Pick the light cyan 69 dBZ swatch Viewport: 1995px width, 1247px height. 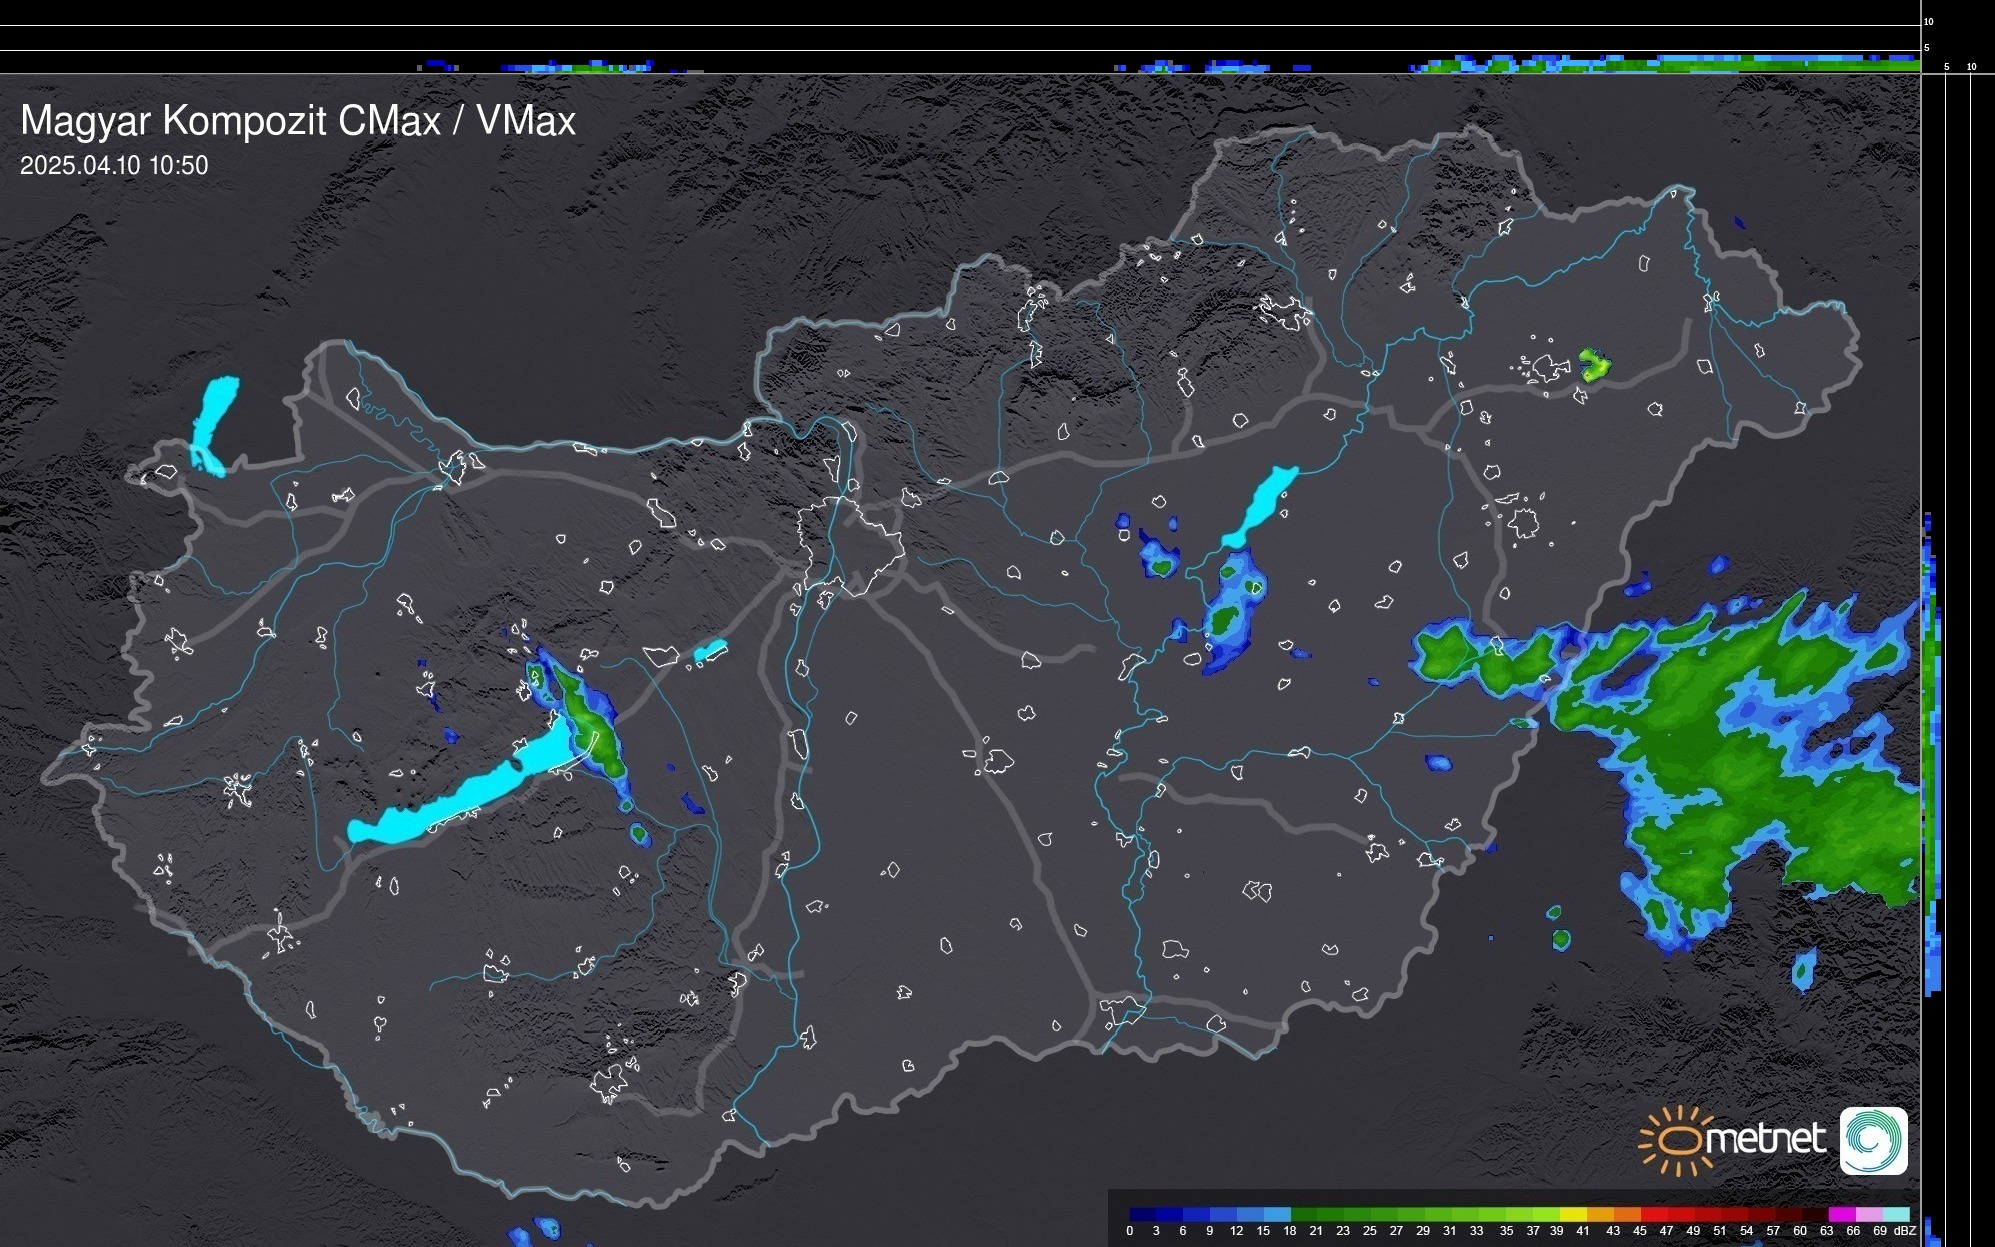click(x=1895, y=1214)
